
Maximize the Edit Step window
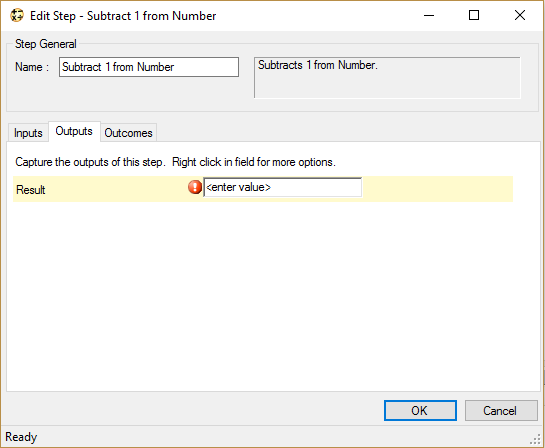[474, 15]
